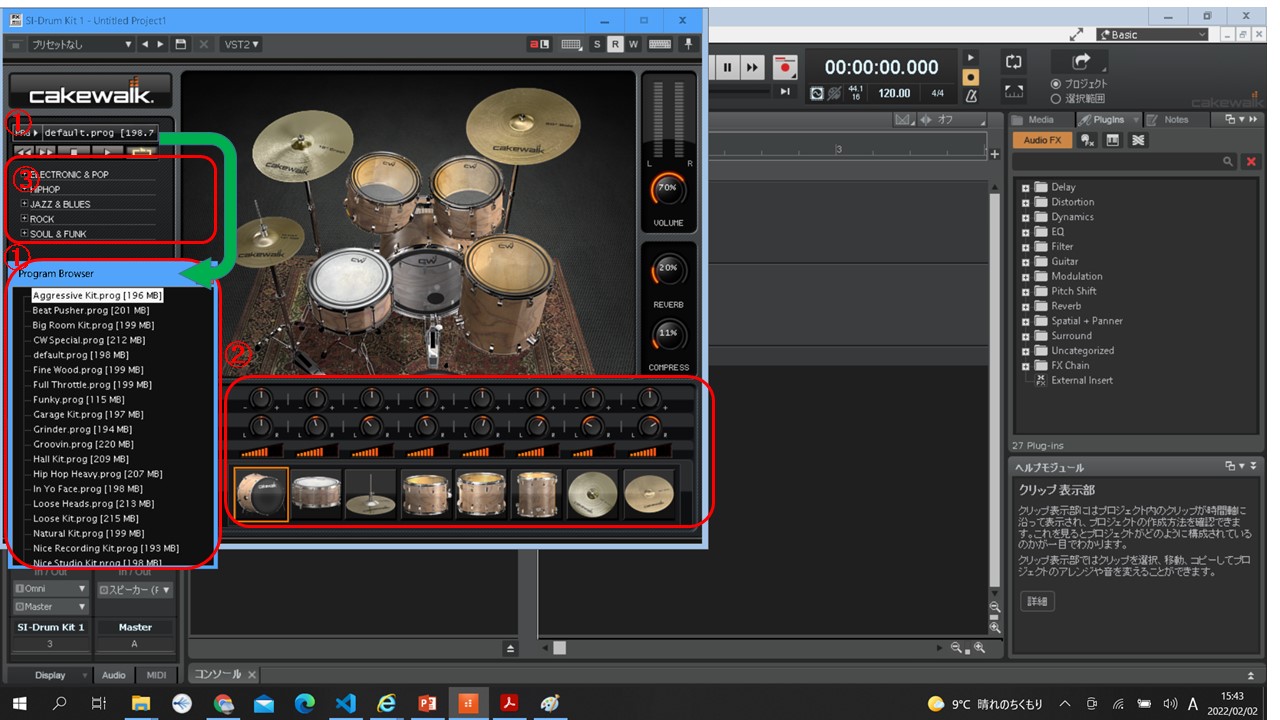Adjust the COMPRESS knob at 11%

(667, 333)
